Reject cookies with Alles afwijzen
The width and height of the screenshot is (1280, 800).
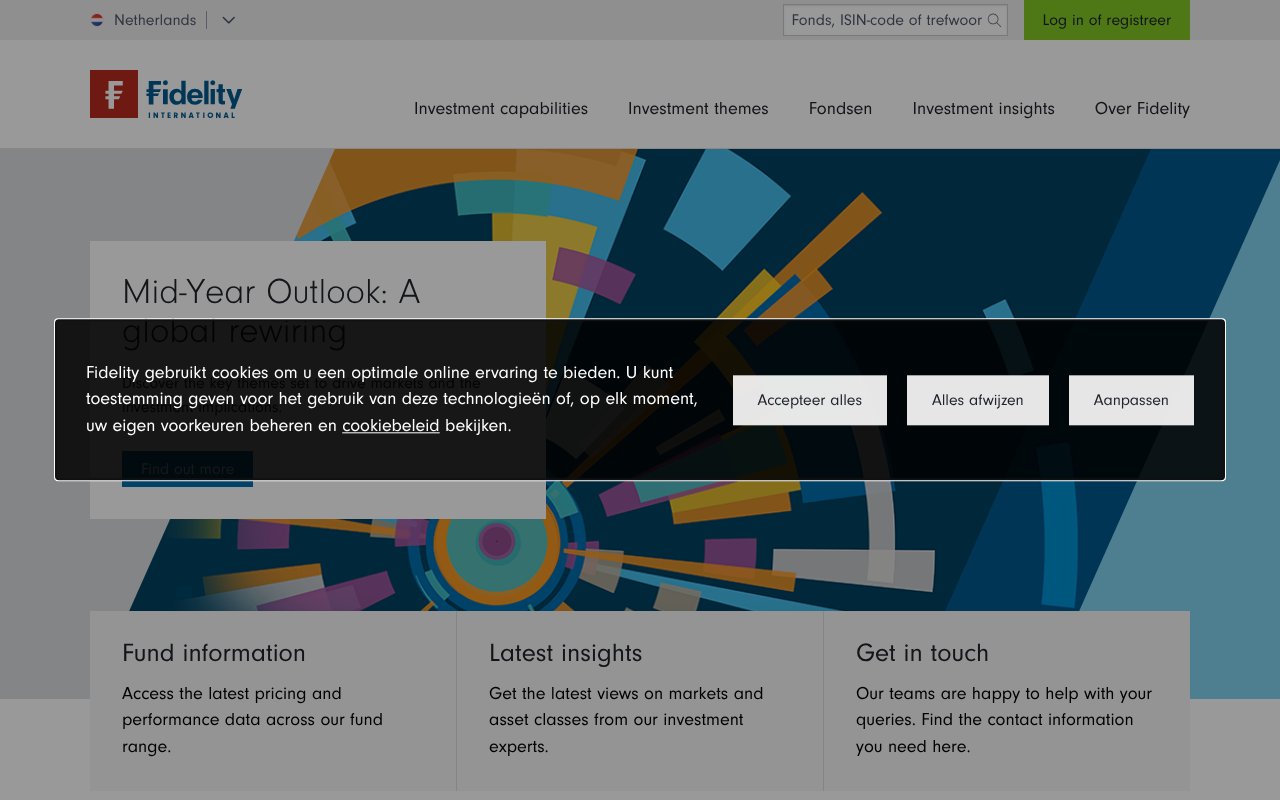977,399
